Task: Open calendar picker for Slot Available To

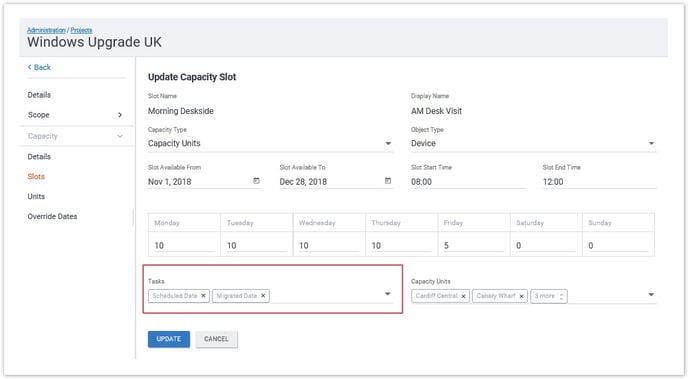Action: coord(388,181)
